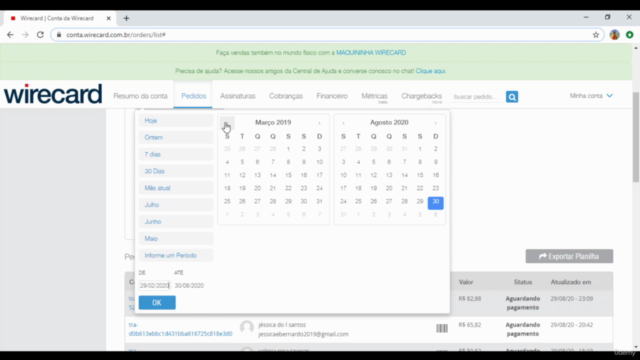Open the MAQUININHA WIRECARD link

(371, 53)
